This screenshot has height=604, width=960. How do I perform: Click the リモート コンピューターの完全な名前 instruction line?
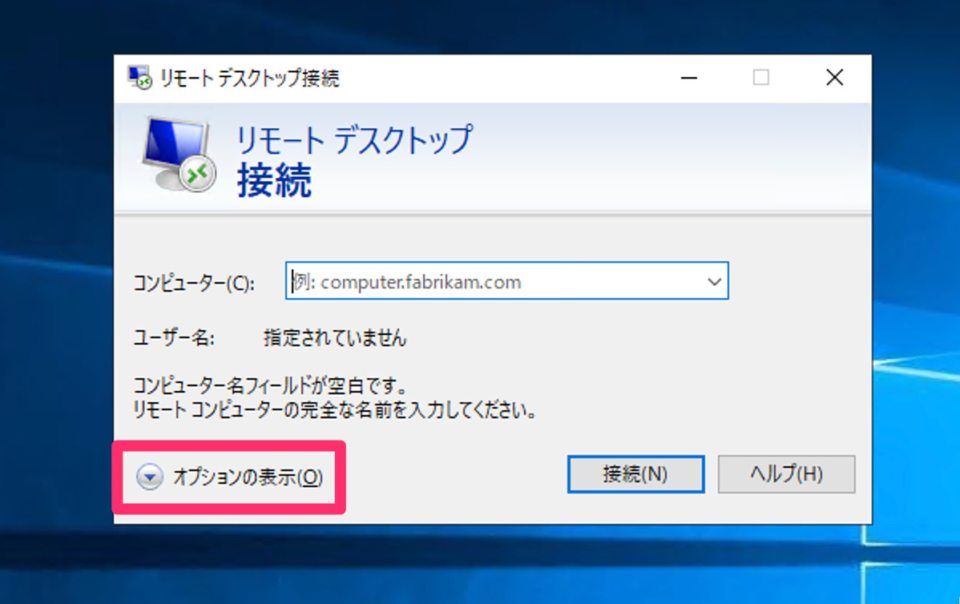coord(335,410)
